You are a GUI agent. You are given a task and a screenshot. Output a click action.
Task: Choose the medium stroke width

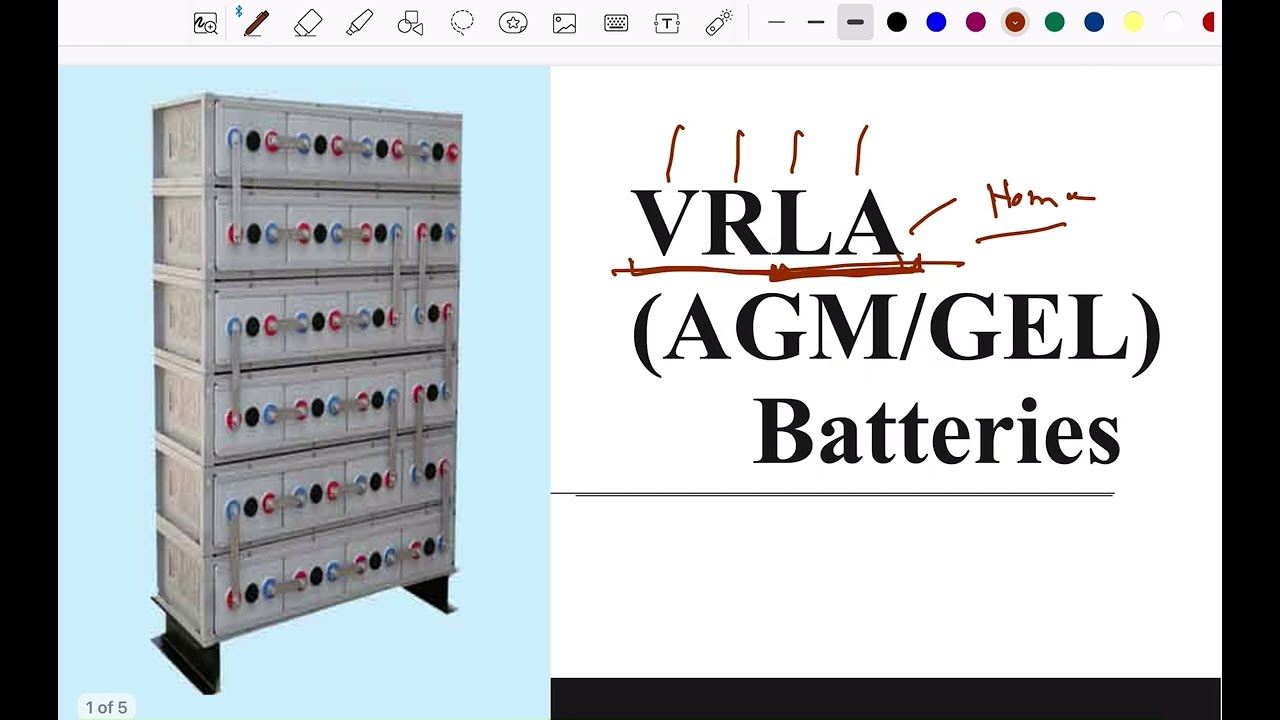[x=816, y=22]
